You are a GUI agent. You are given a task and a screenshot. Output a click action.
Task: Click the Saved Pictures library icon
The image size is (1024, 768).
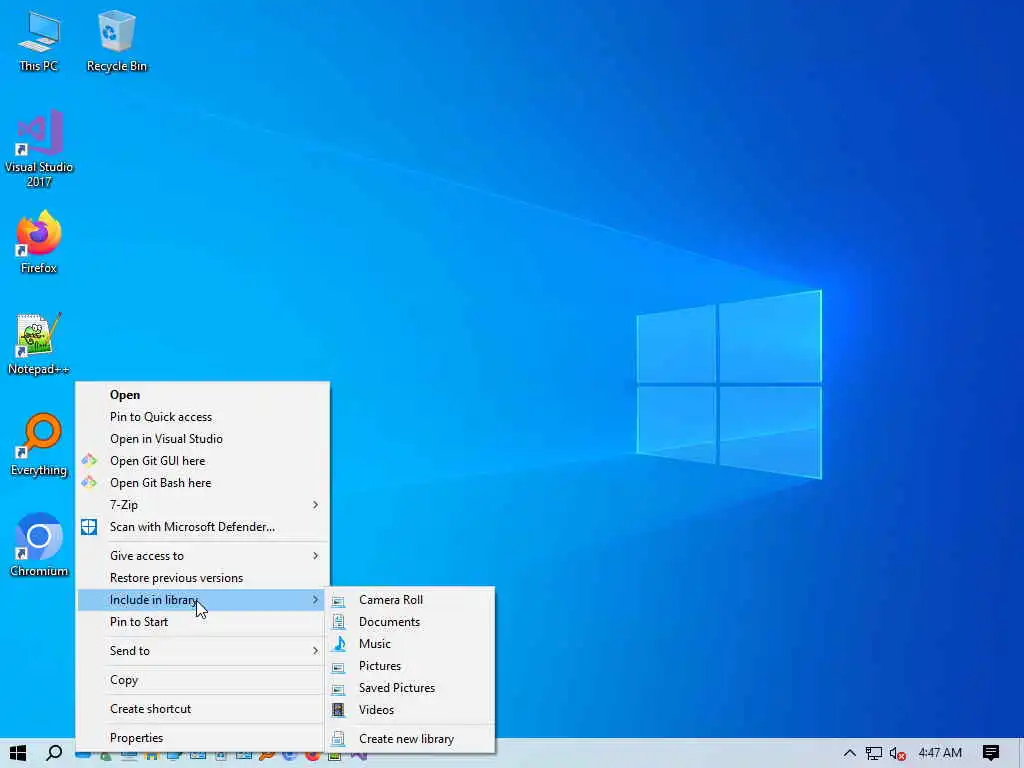pos(338,688)
